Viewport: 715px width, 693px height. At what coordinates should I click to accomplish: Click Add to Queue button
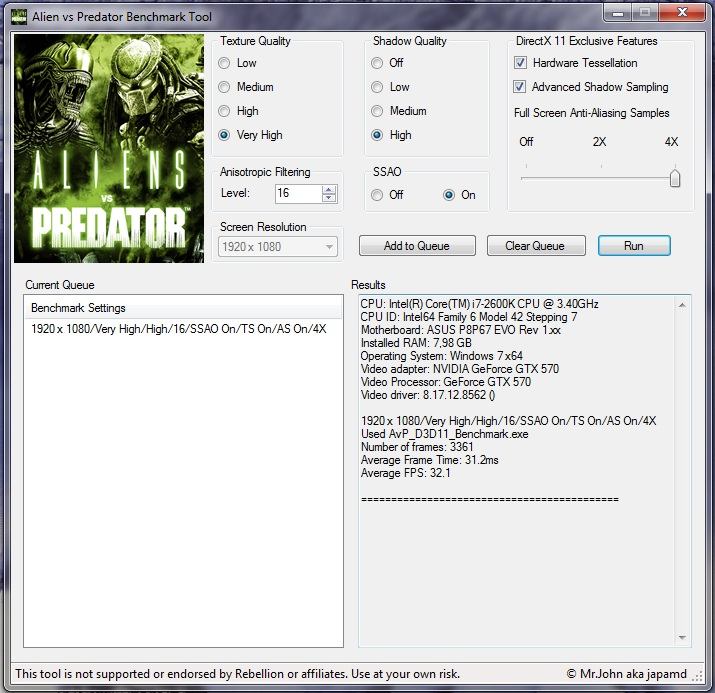pos(417,246)
